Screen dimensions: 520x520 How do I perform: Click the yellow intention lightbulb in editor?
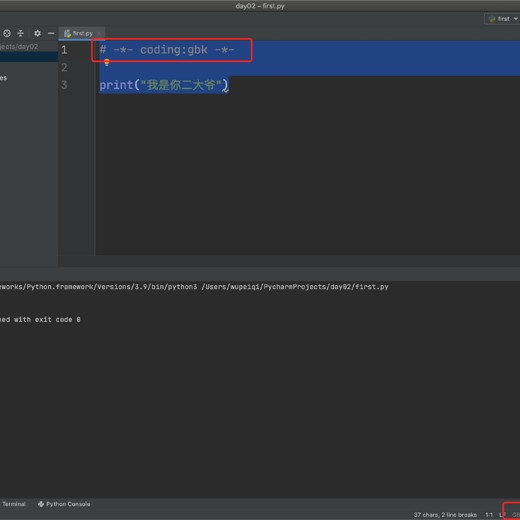tap(107, 62)
